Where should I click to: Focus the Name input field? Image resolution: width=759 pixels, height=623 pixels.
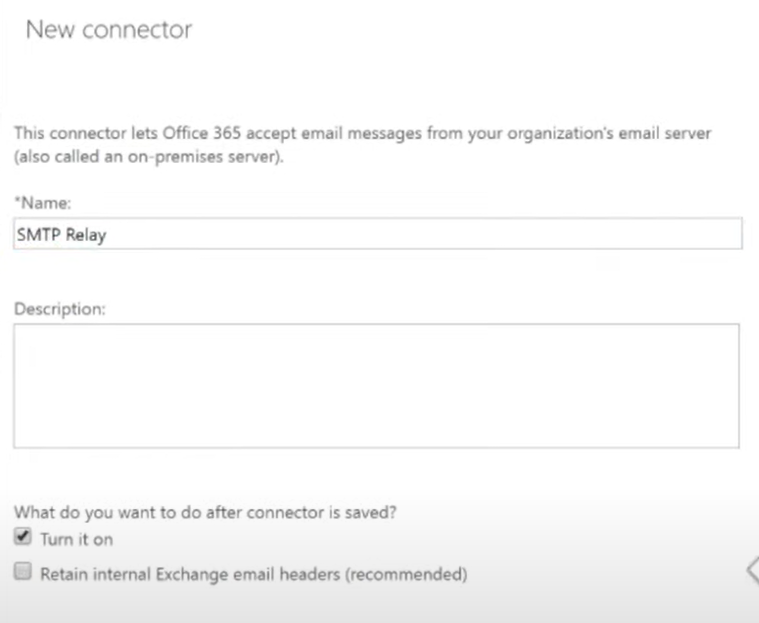378,234
